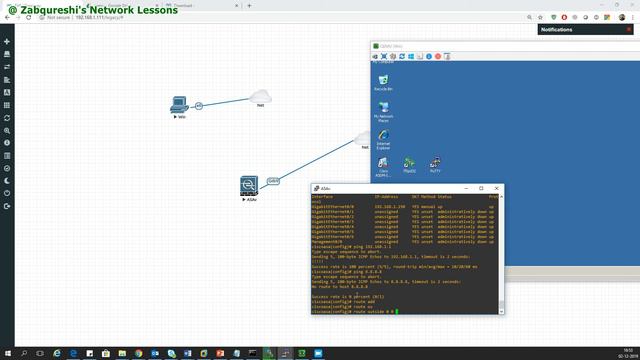640x360 pixels.
Task: Dismiss the Notifications panel with red X
Action: [629, 29]
